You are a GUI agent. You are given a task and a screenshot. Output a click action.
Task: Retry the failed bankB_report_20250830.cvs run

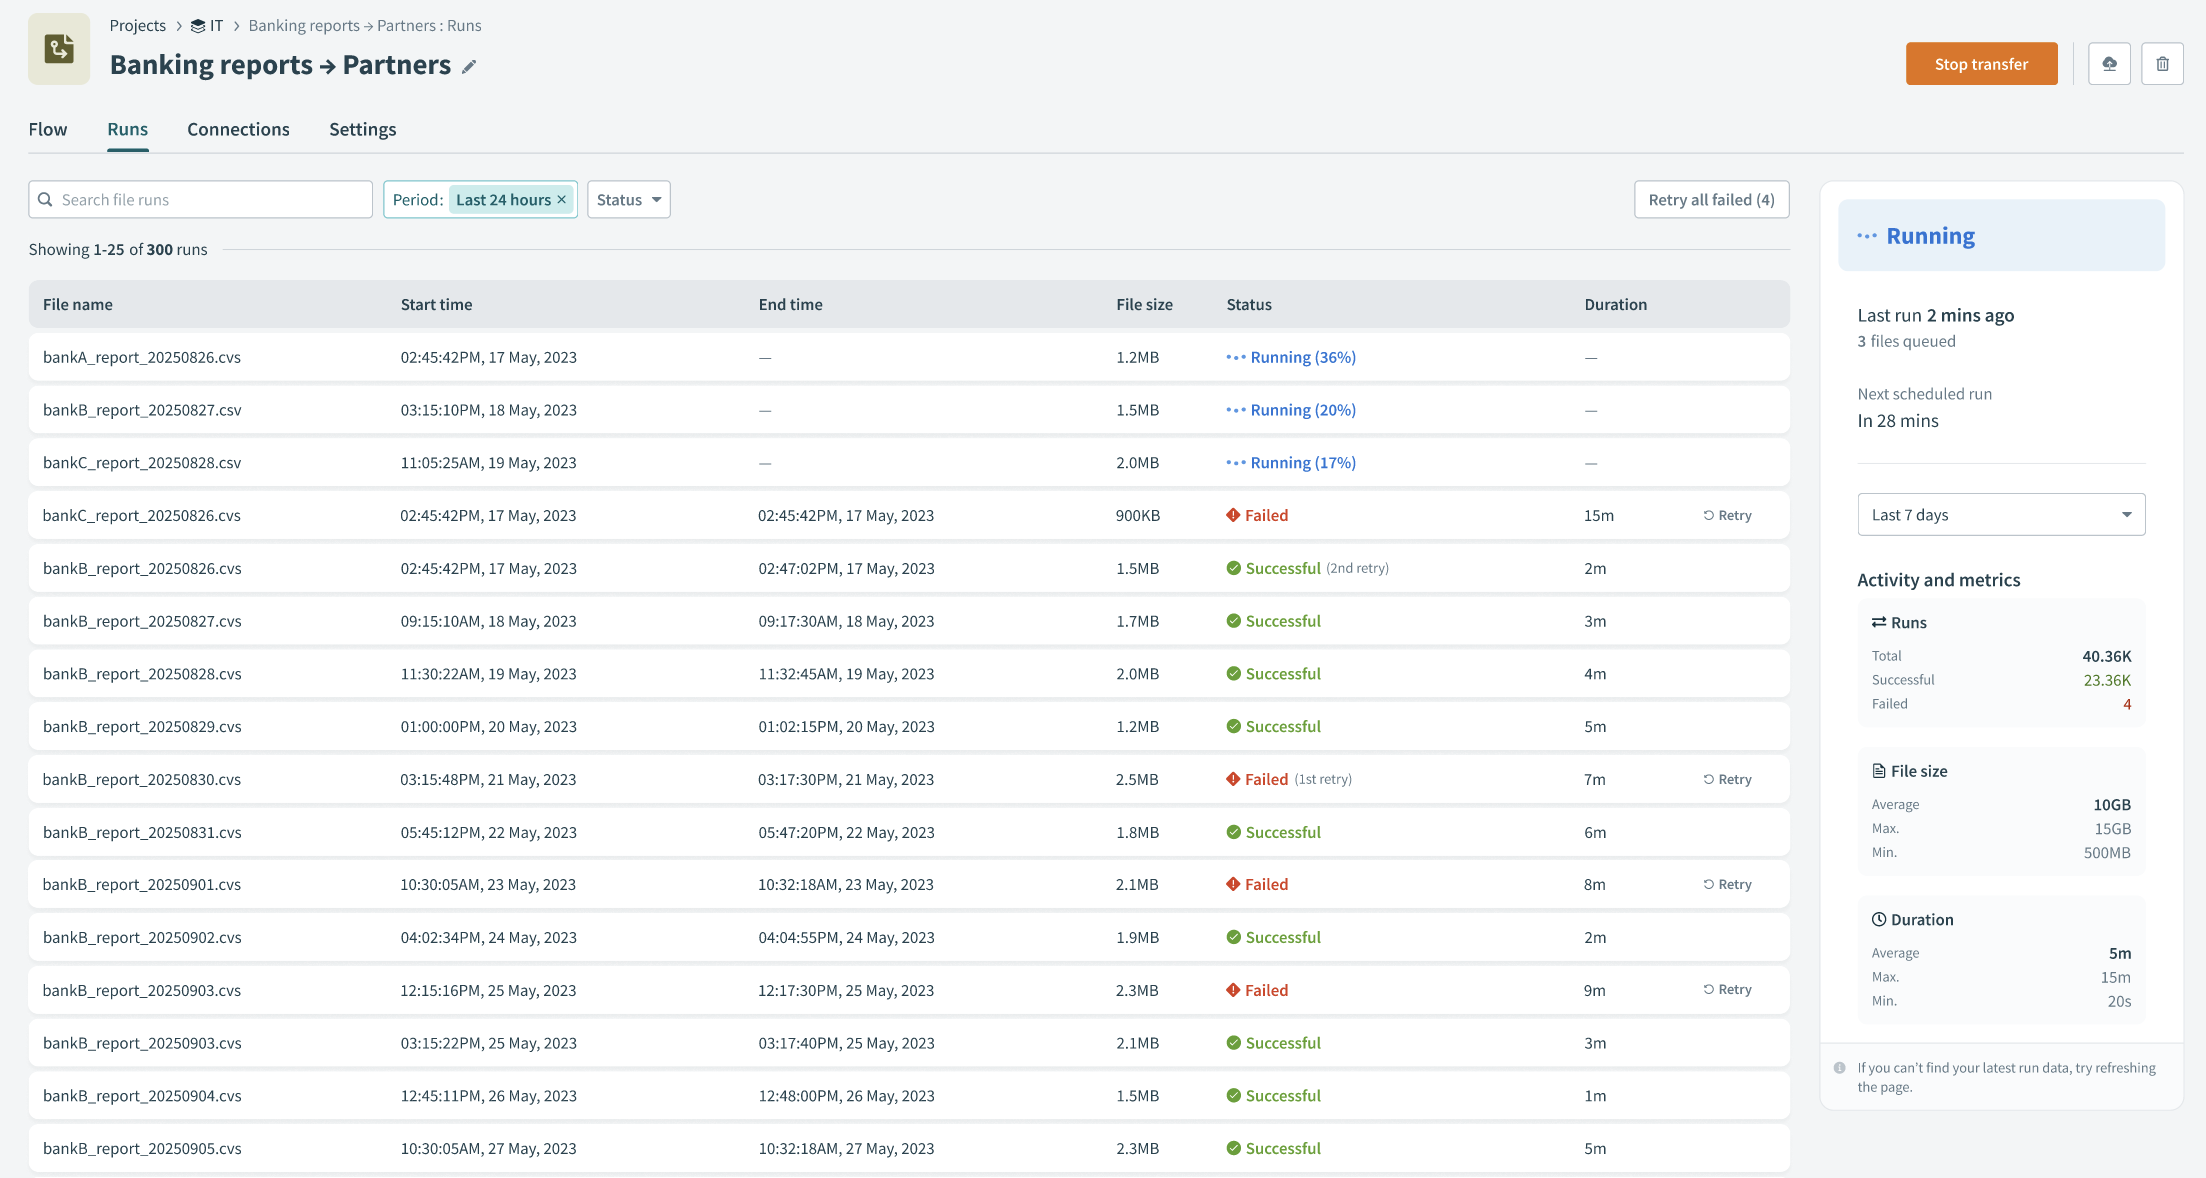(1727, 780)
